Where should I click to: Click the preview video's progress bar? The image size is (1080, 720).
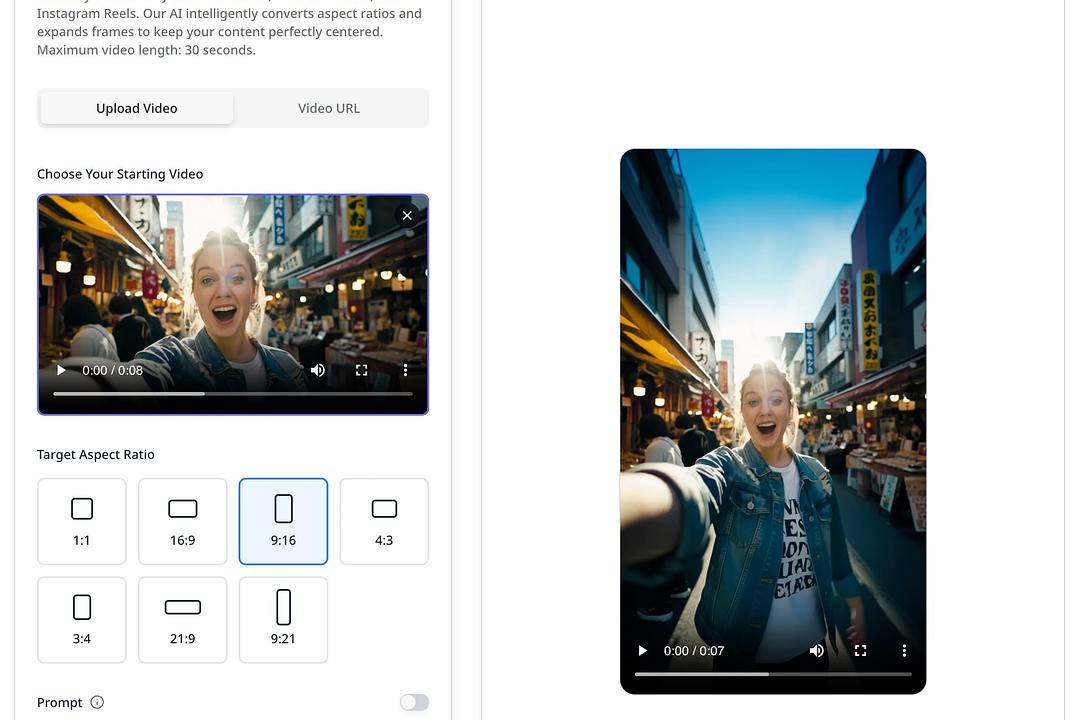click(x=772, y=674)
